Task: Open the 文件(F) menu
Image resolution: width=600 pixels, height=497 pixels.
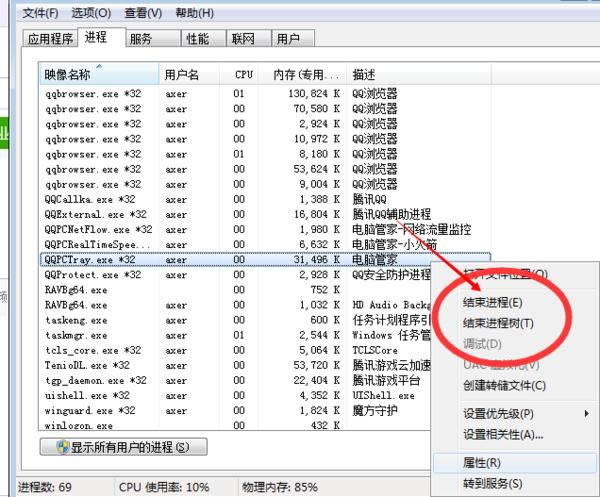Action: click(40, 13)
